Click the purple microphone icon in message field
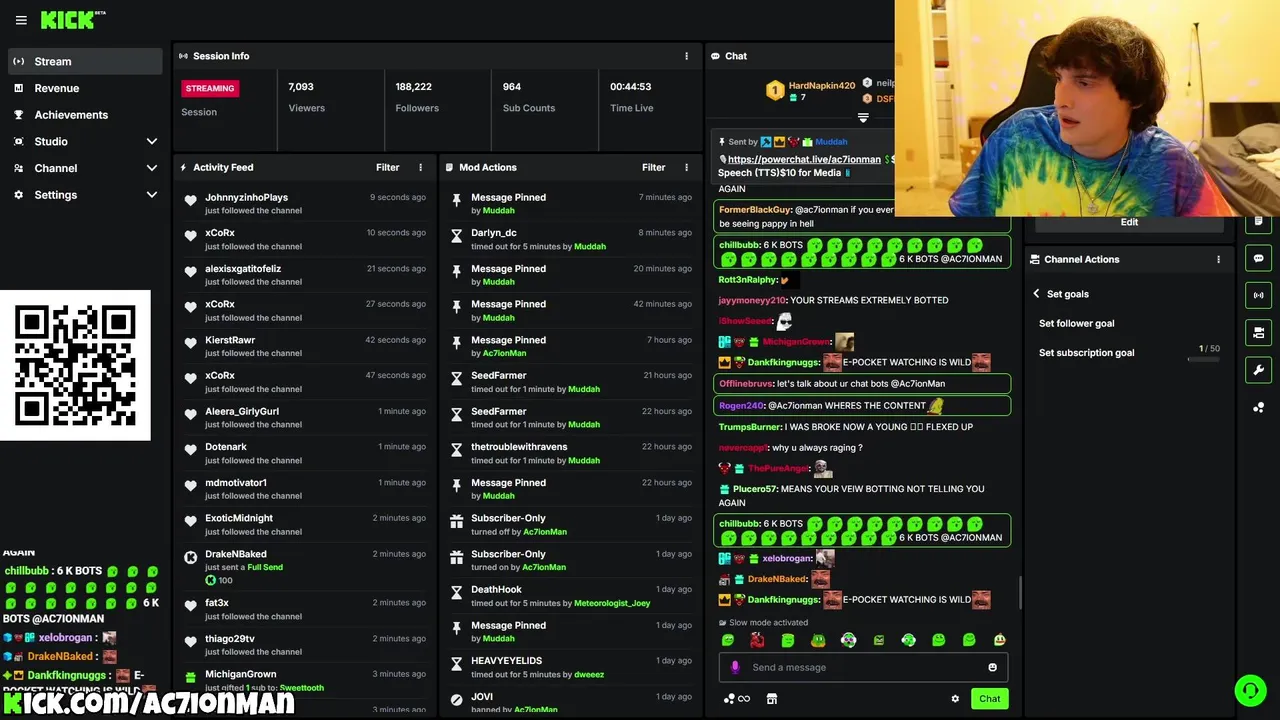 click(x=735, y=667)
